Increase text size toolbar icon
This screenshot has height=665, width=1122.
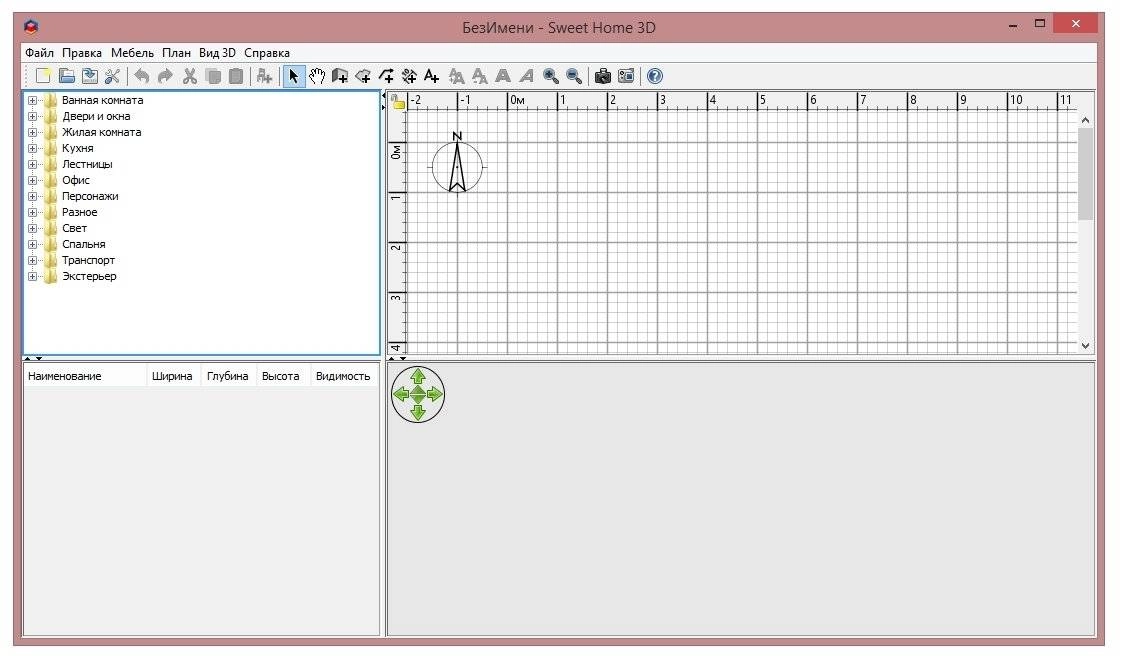coord(456,76)
